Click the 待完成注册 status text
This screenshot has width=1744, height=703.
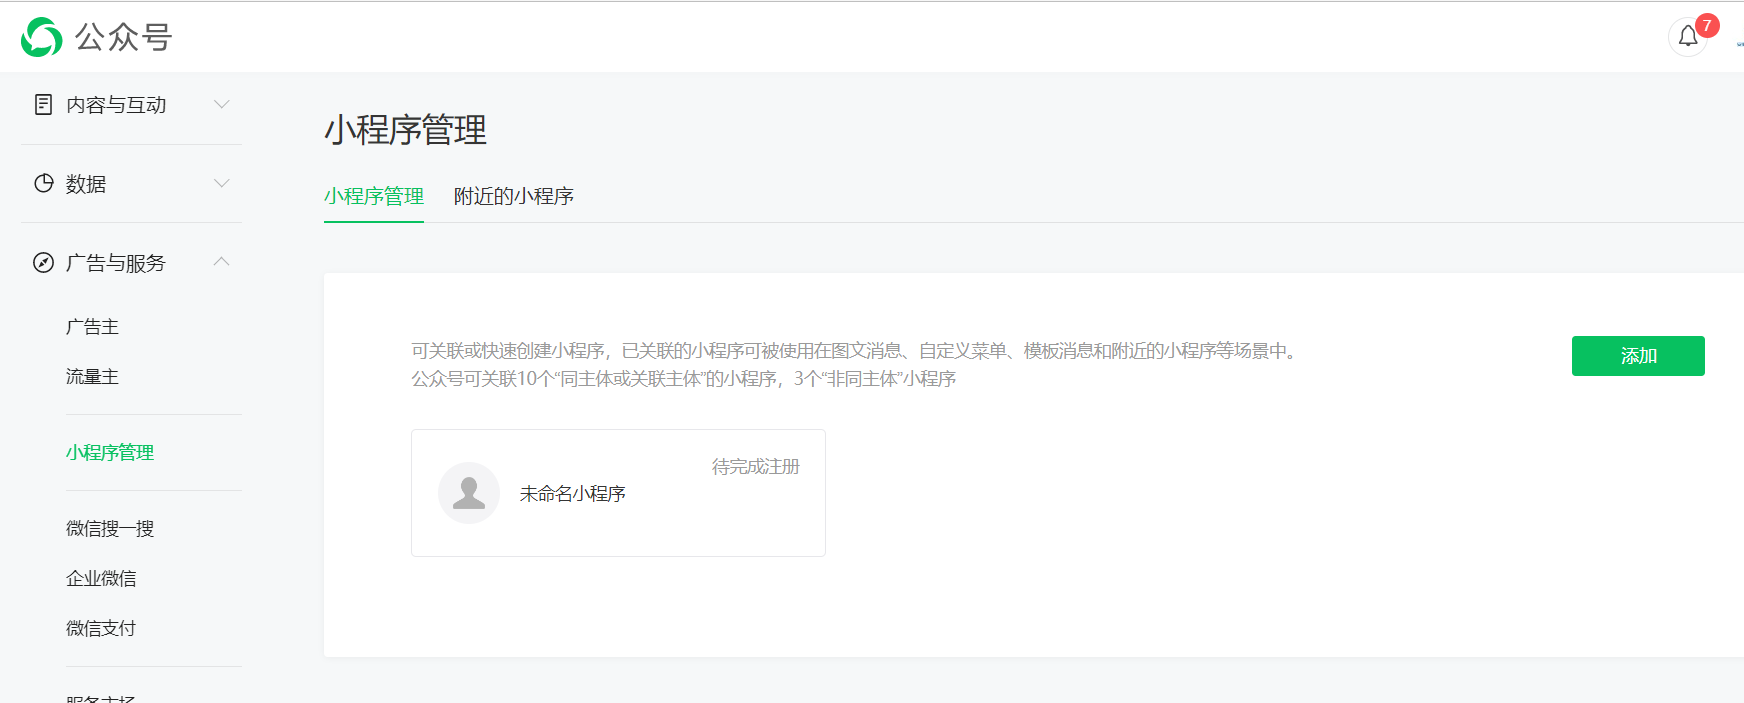coord(756,467)
